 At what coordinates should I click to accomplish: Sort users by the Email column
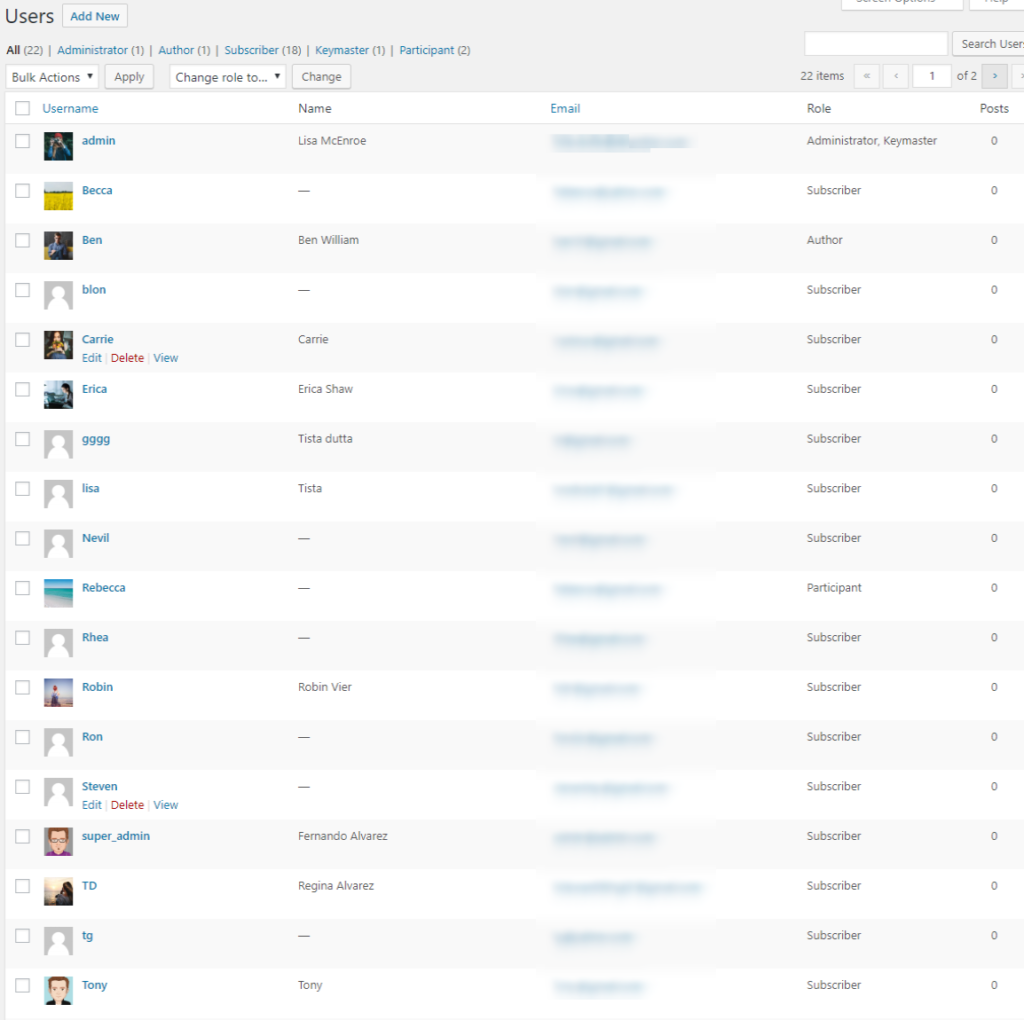coord(565,108)
